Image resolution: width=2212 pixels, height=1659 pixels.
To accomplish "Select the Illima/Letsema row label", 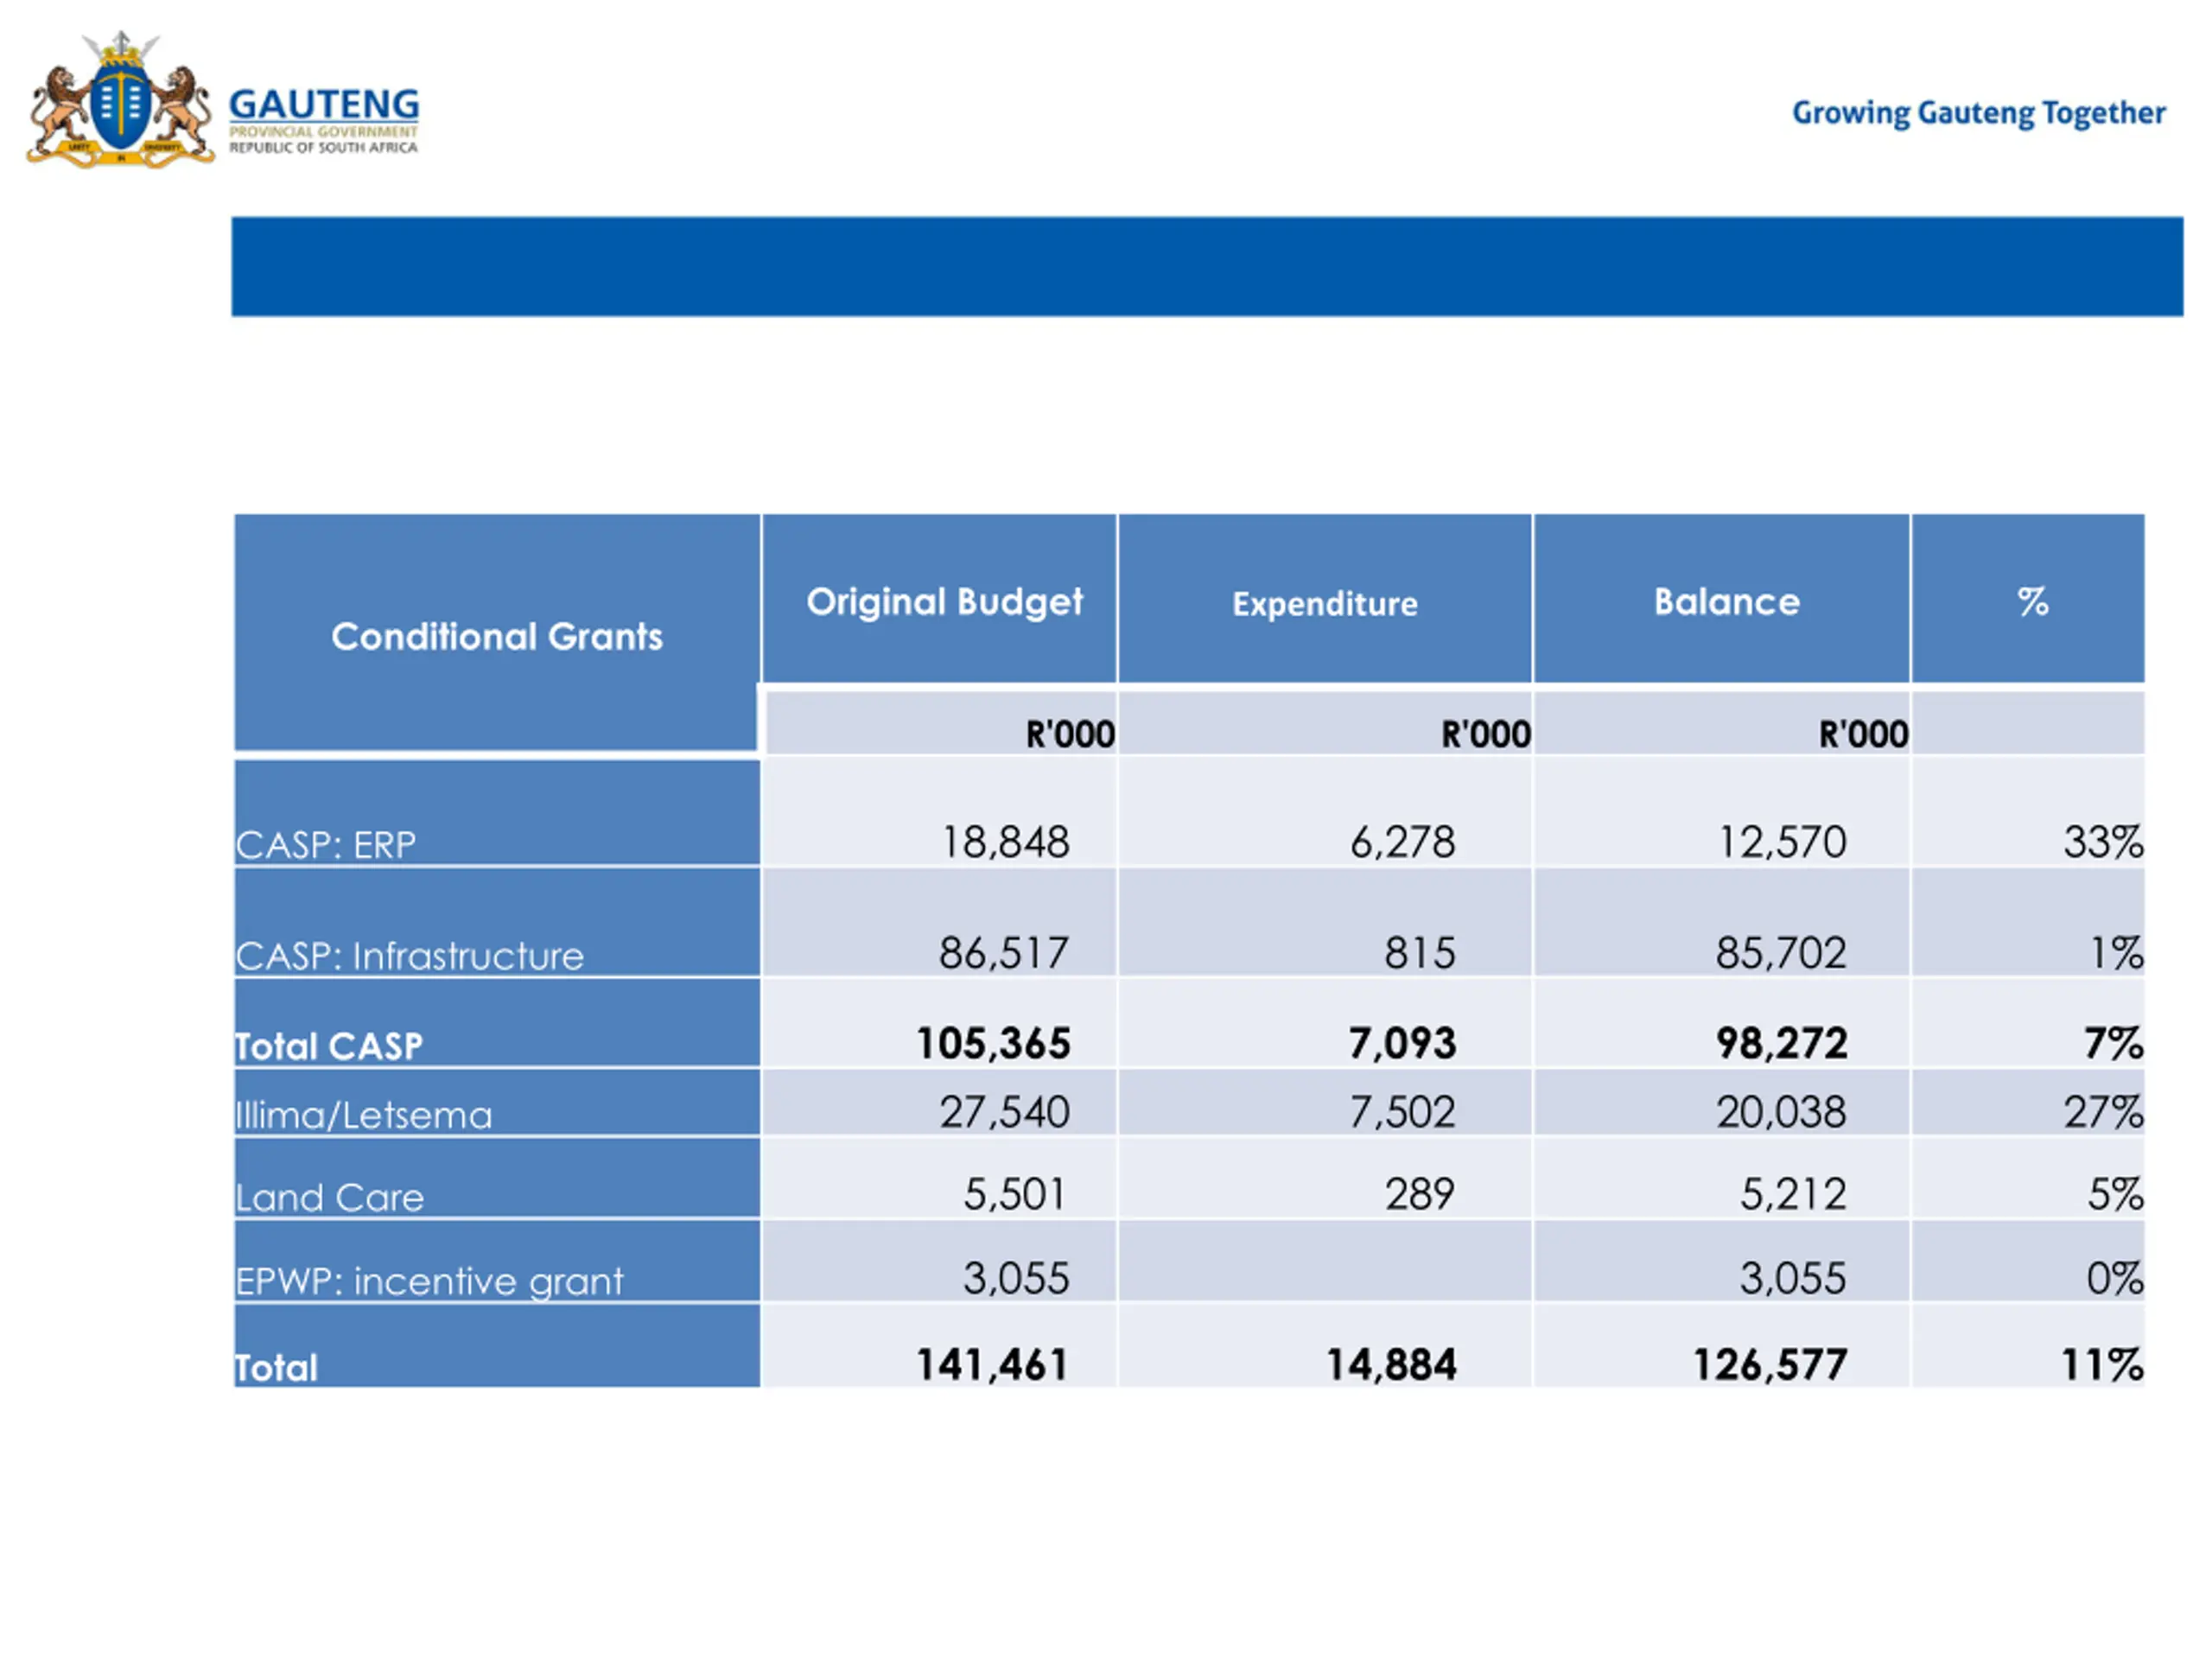I will click(x=364, y=1115).
